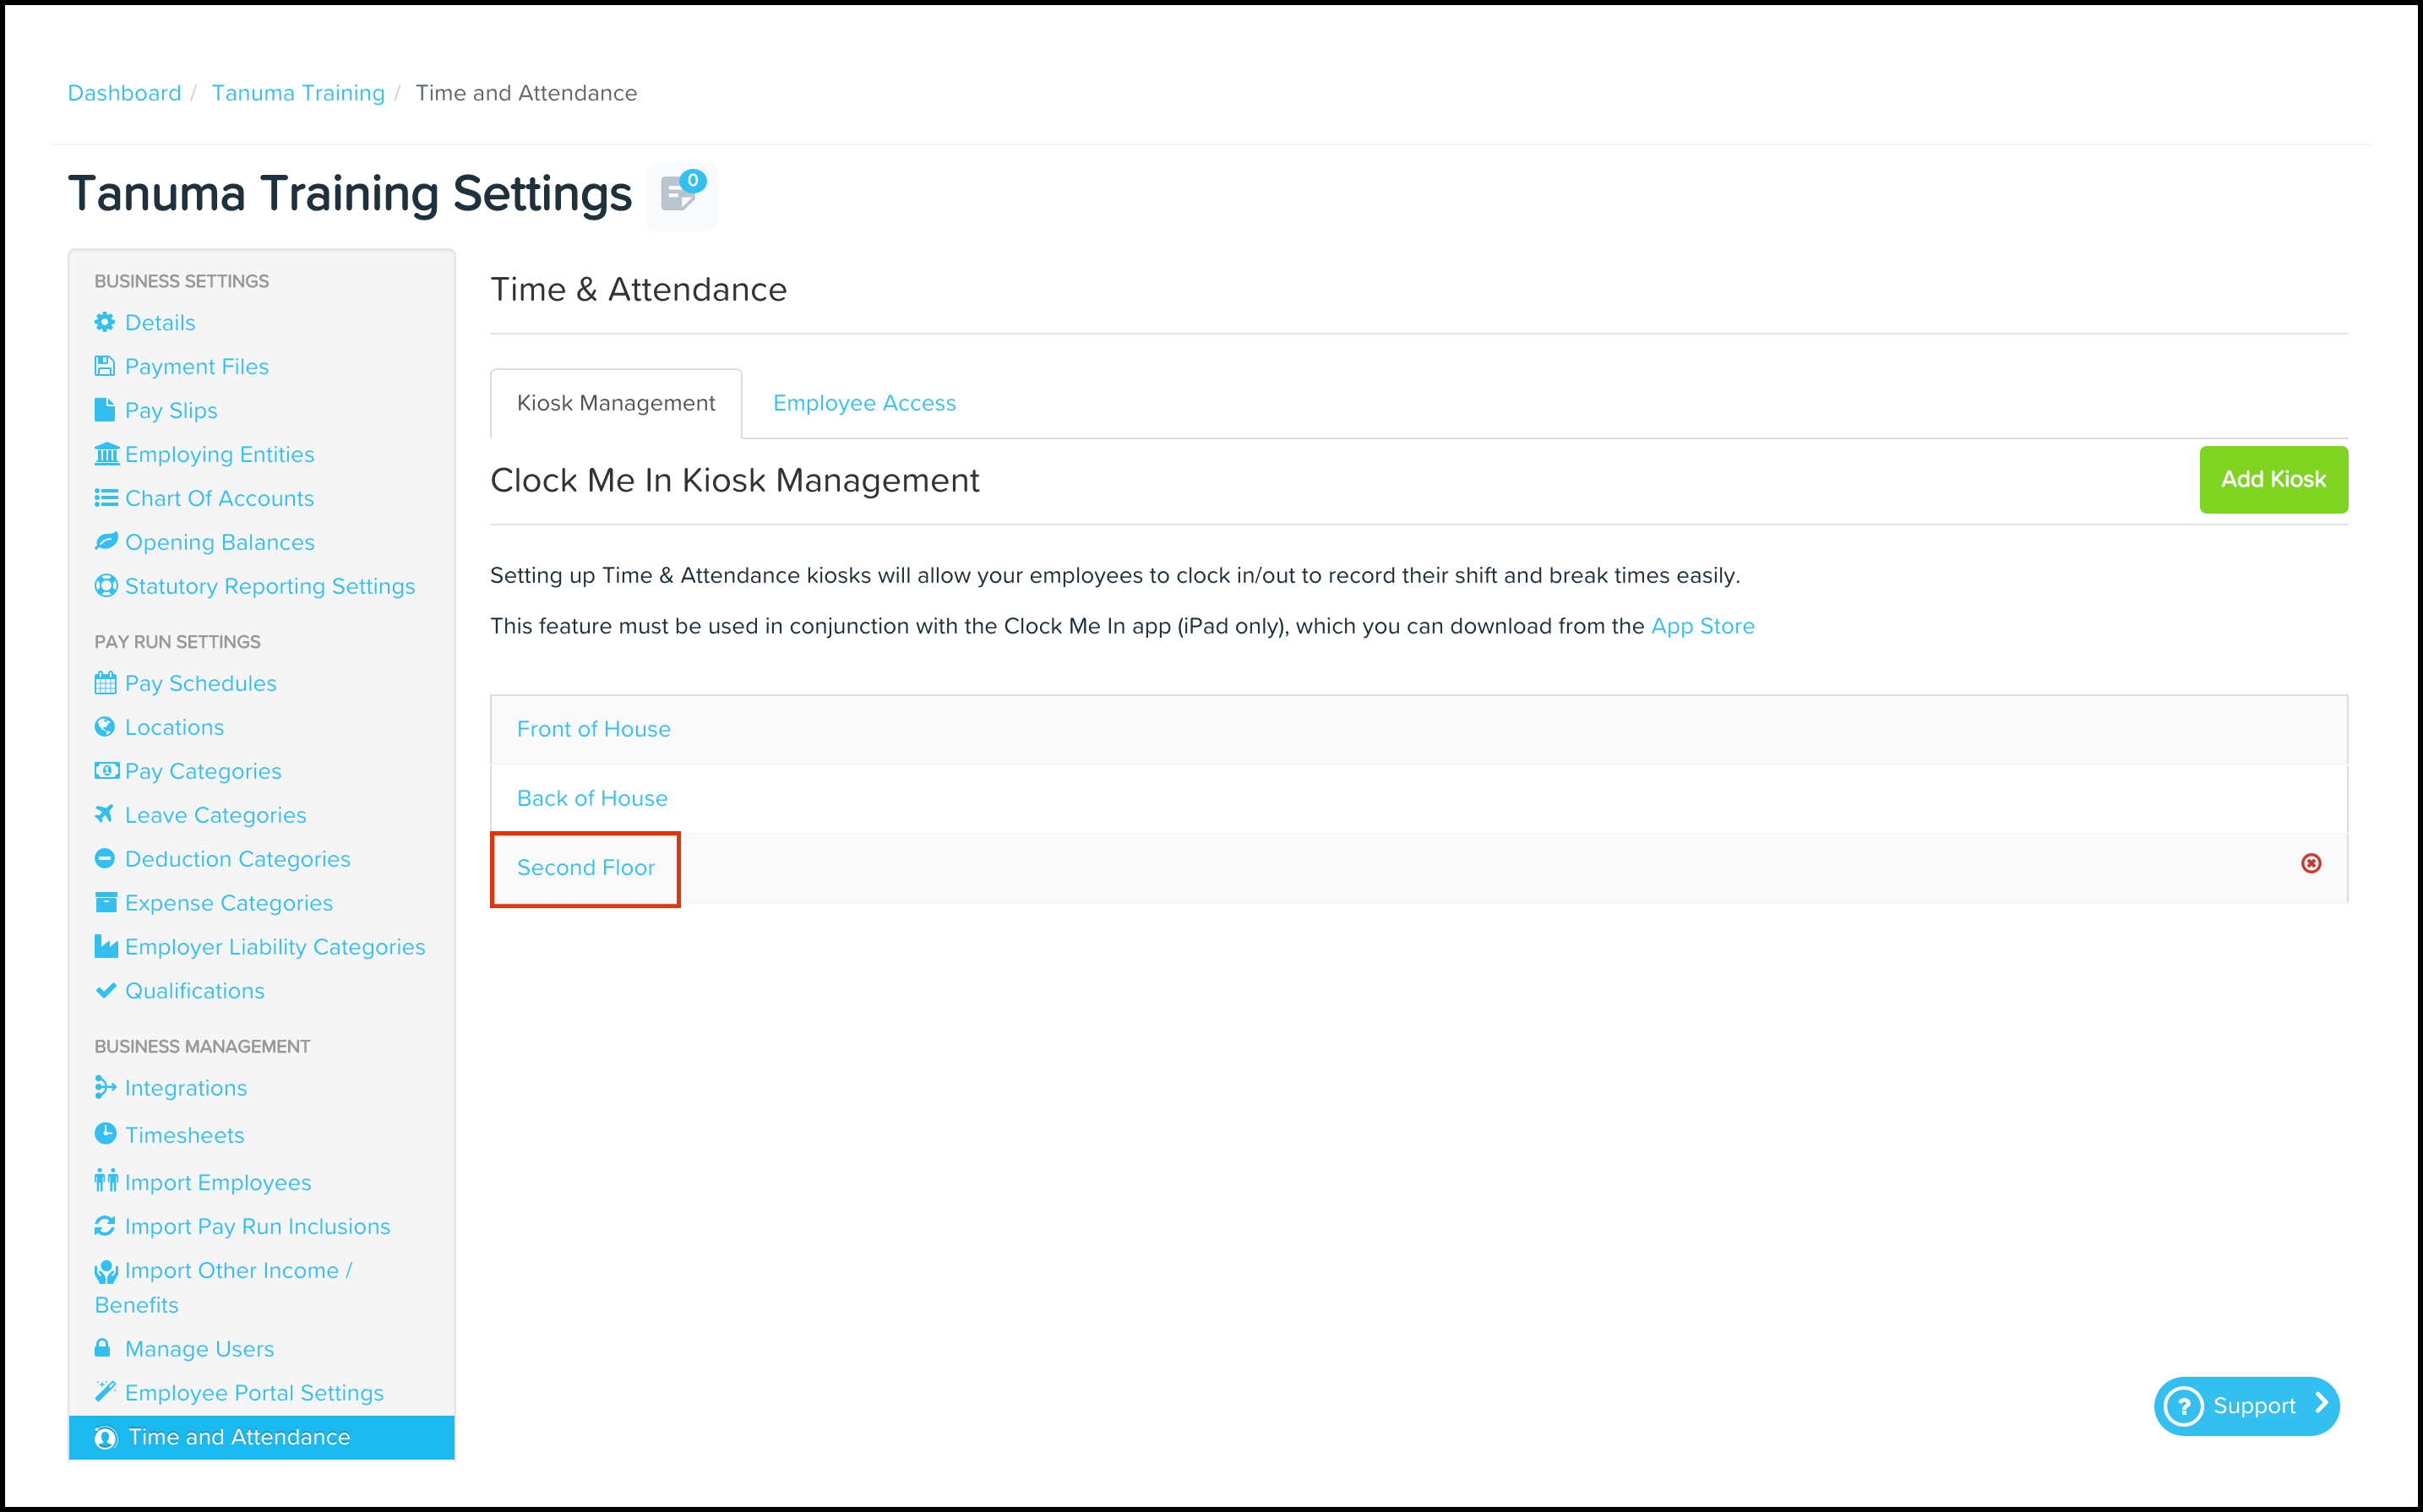This screenshot has height=1512, width=2423.
Task: Click the Leave Categories airplane icon
Action: [105, 814]
